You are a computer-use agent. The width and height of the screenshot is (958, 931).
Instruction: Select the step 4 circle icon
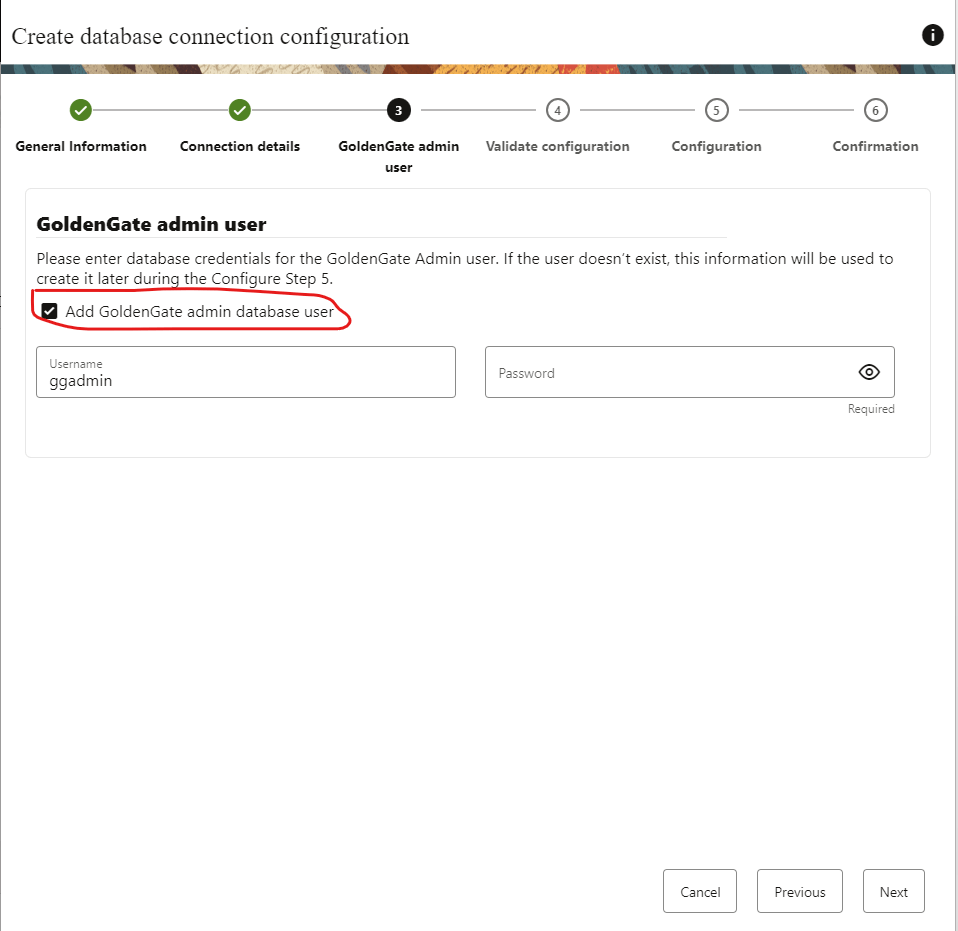coord(557,110)
